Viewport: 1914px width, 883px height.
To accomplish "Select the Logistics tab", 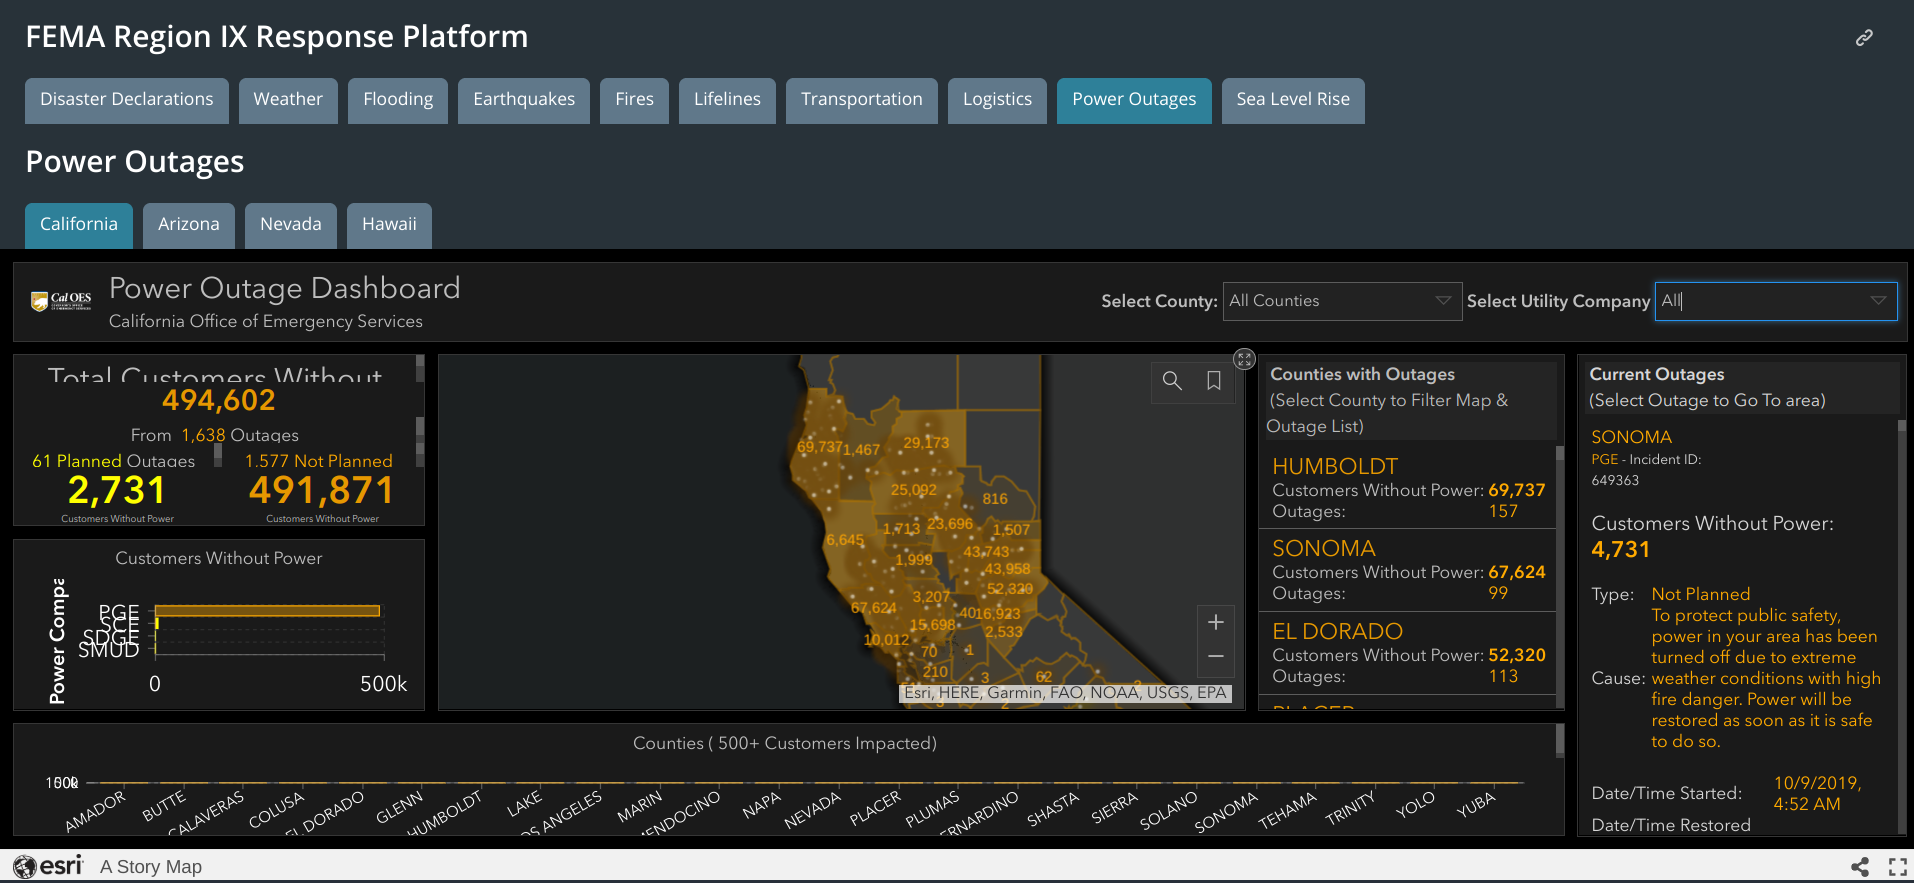I will [x=997, y=100].
